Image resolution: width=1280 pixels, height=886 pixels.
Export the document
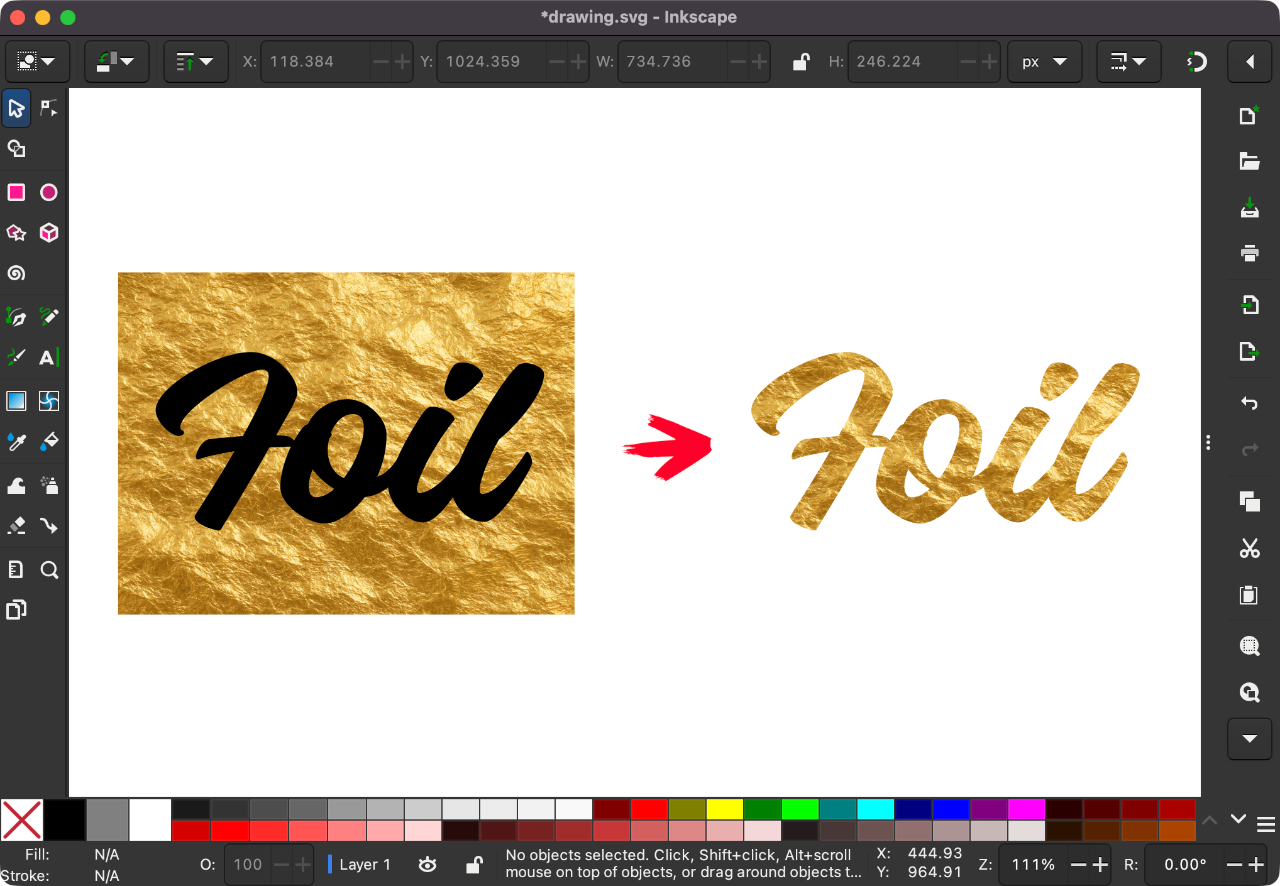pyautogui.click(x=1249, y=351)
